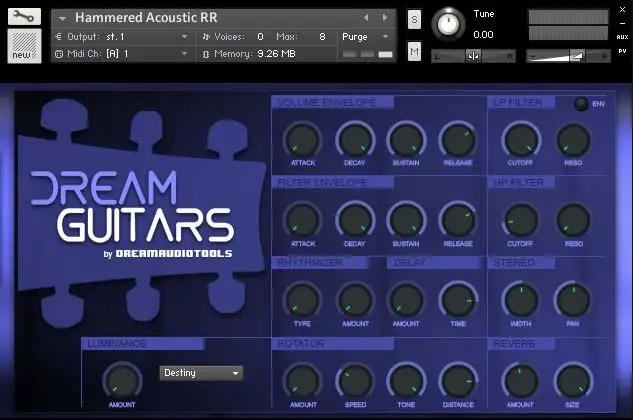Click the Volume Envelope Attack knob
The height and width of the screenshot is (420, 633).
click(302, 140)
